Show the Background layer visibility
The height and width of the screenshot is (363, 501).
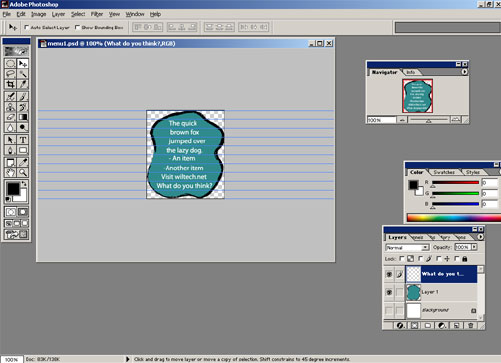pyautogui.click(x=389, y=311)
